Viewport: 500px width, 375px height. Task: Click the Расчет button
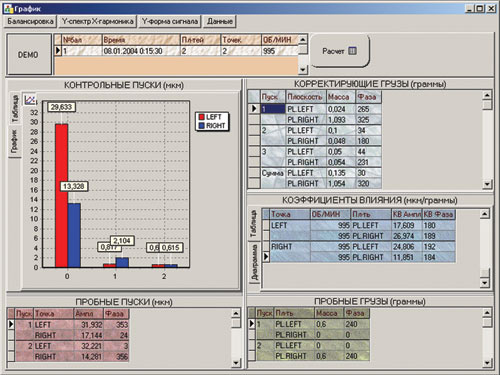[x=340, y=51]
